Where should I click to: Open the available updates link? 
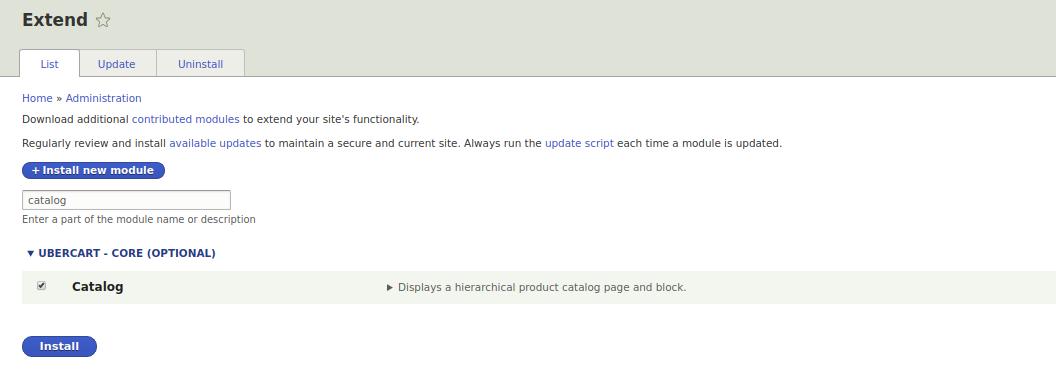click(x=215, y=144)
